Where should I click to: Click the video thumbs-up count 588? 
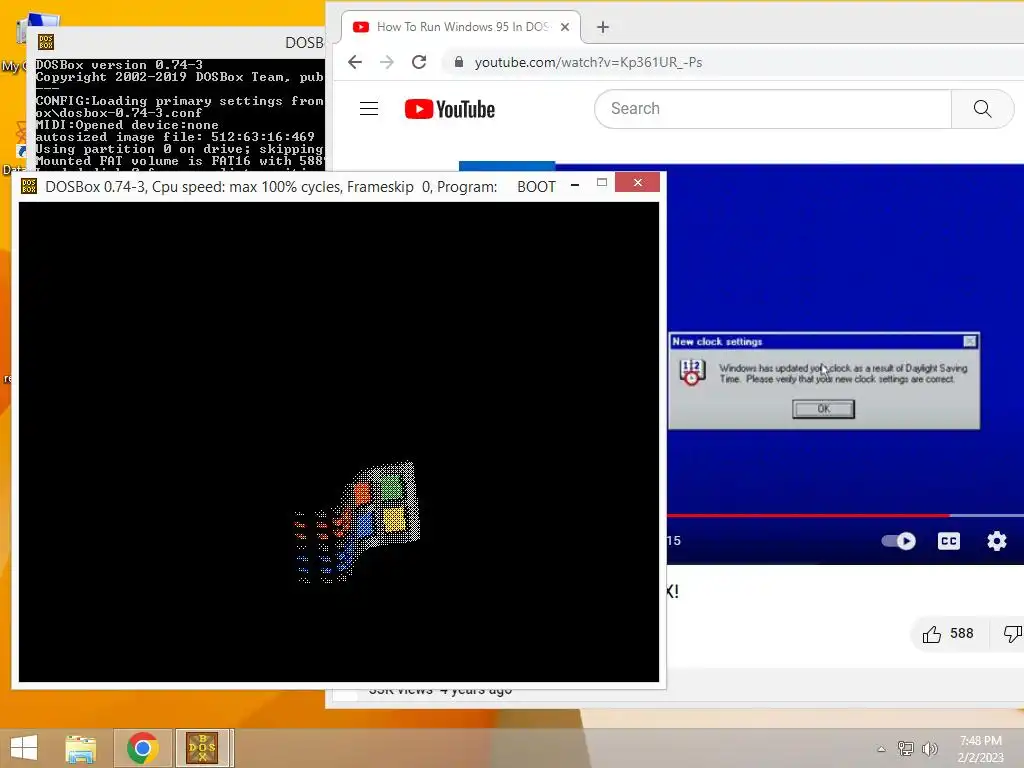point(961,633)
